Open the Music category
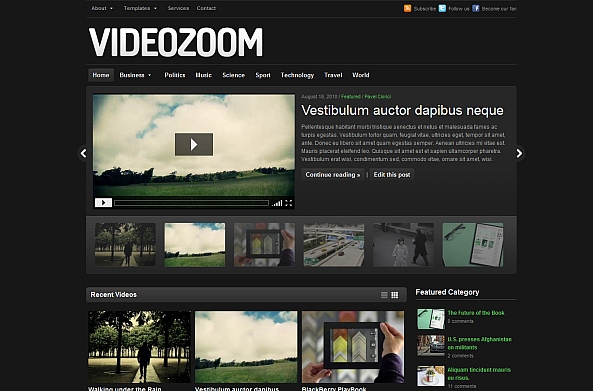The image size is (593, 391). click(x=203, y=75)
